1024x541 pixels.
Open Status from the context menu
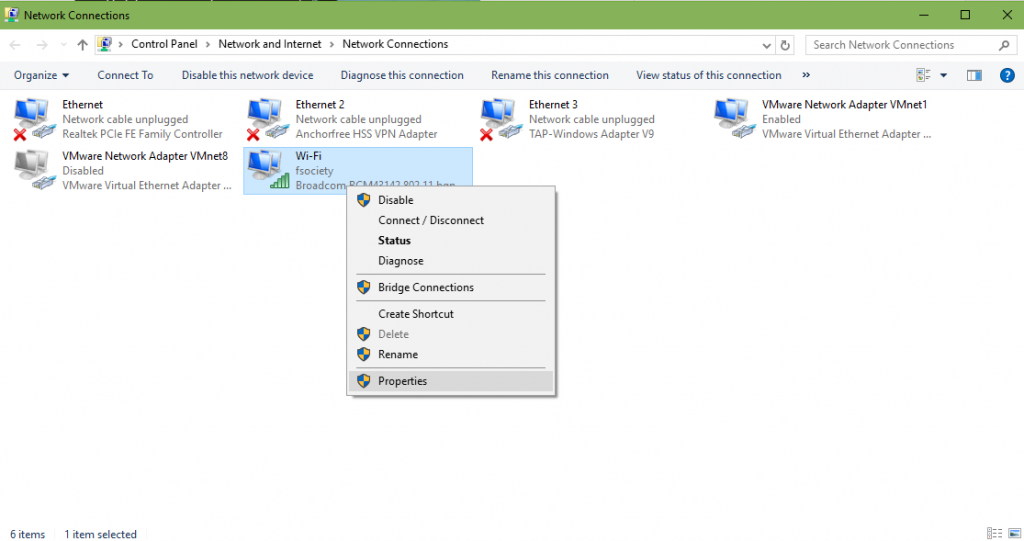click(451, 240)
